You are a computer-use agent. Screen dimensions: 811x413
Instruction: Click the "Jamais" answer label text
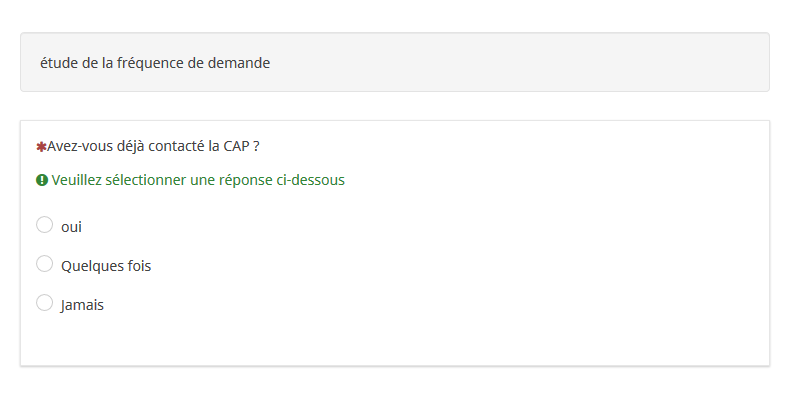click(x=82, y=305)
